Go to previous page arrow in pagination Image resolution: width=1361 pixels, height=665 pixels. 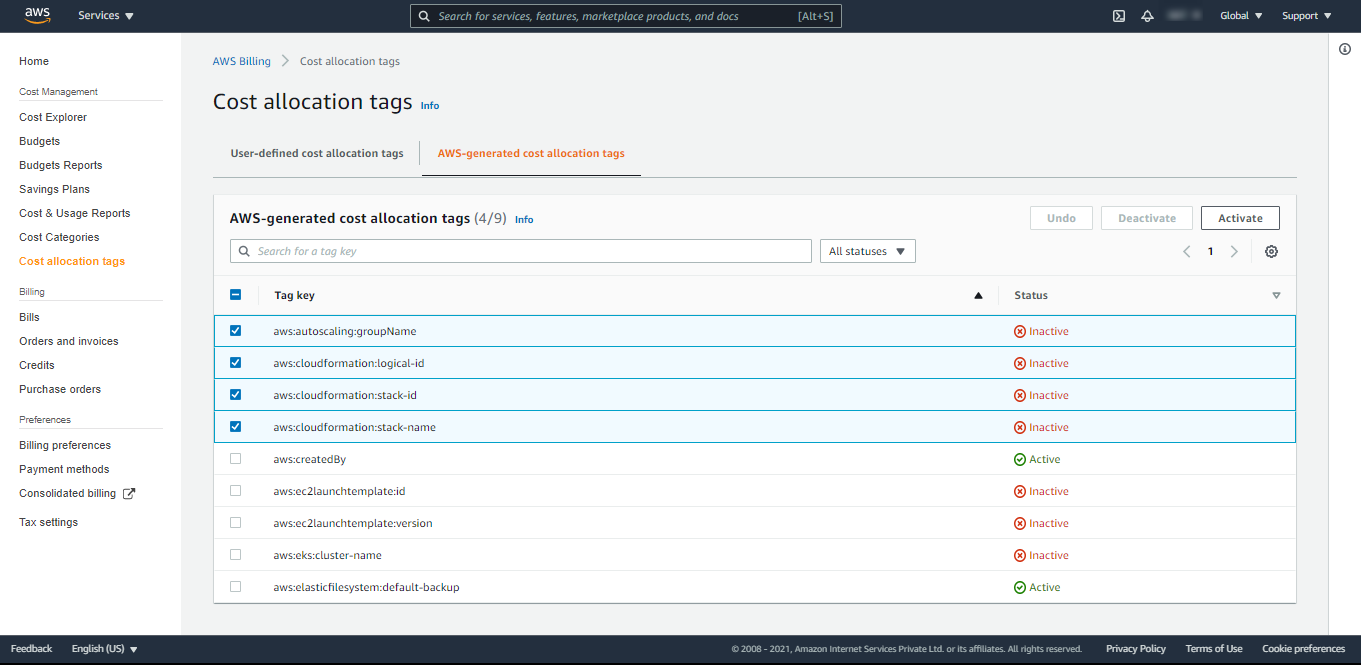tap(1187, 252)
